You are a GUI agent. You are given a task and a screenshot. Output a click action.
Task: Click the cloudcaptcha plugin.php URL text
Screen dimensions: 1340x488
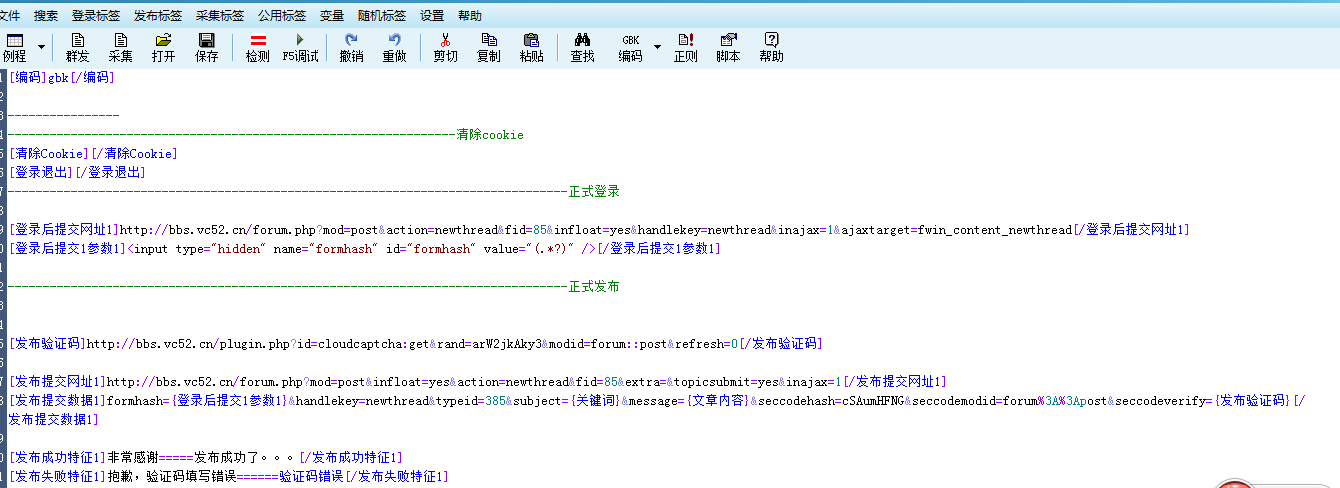pos(413,344)
